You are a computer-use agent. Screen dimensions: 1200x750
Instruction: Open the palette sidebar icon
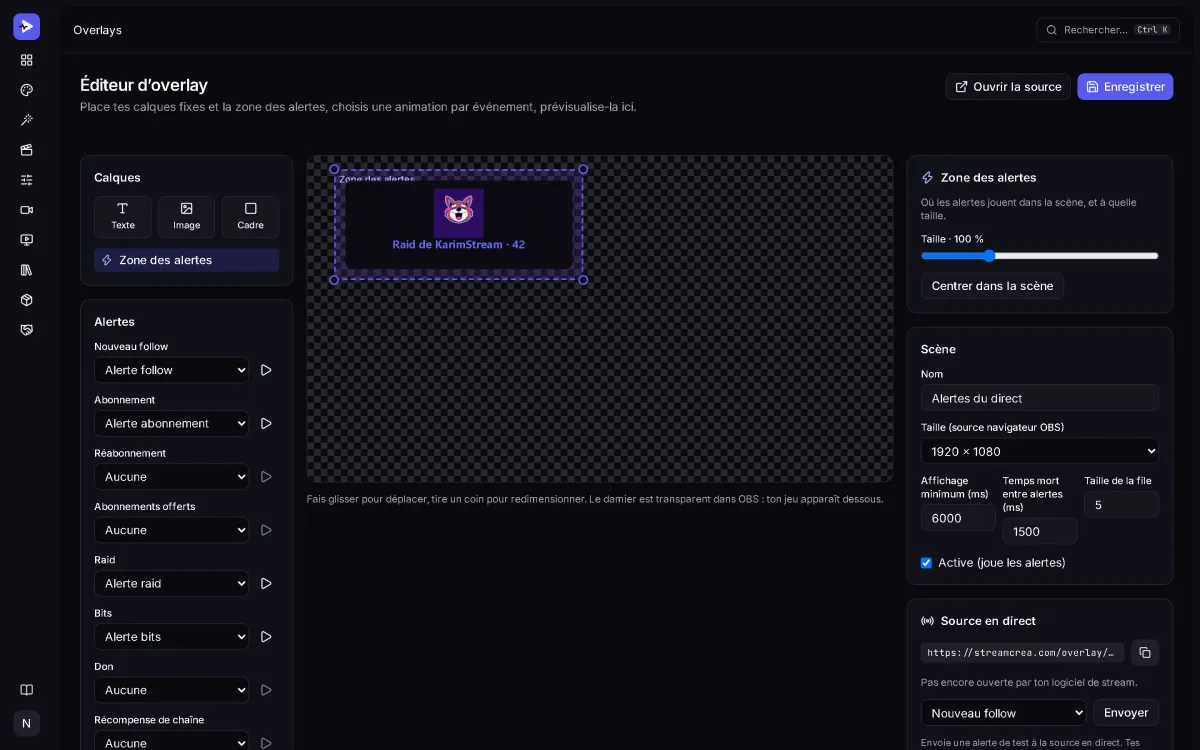26,90
